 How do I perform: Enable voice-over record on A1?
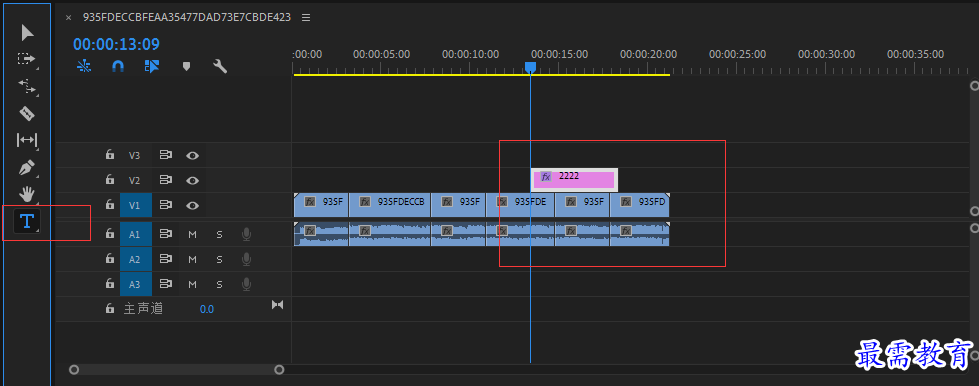tap(247, 234)
